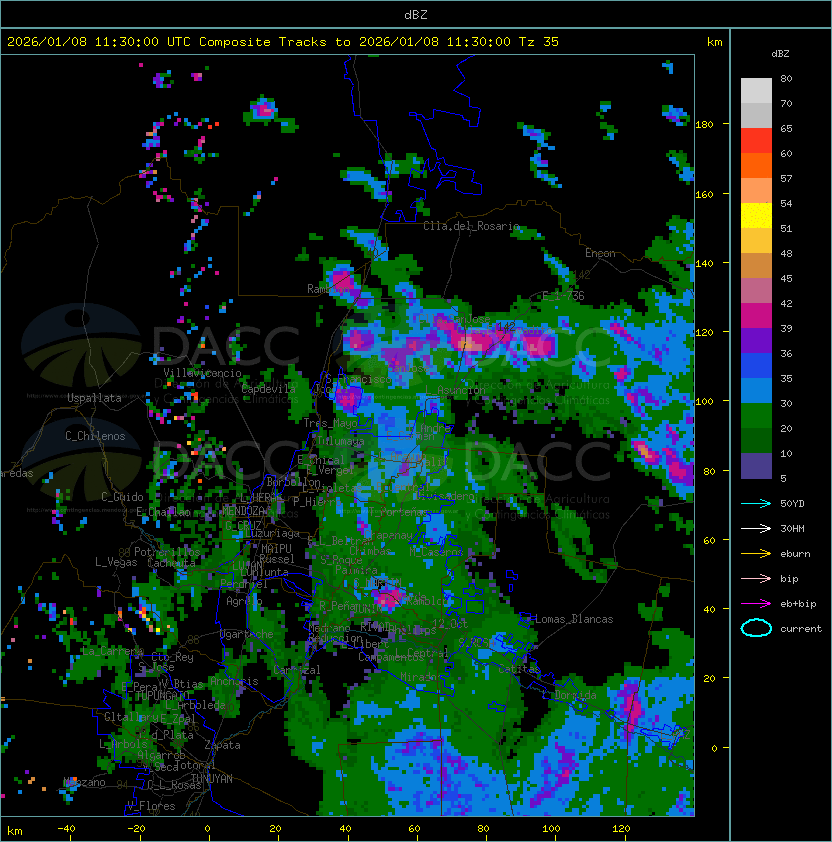Click the TUNUYAN map label
Screen dimensions: 832x842
[x=212, y=779]
